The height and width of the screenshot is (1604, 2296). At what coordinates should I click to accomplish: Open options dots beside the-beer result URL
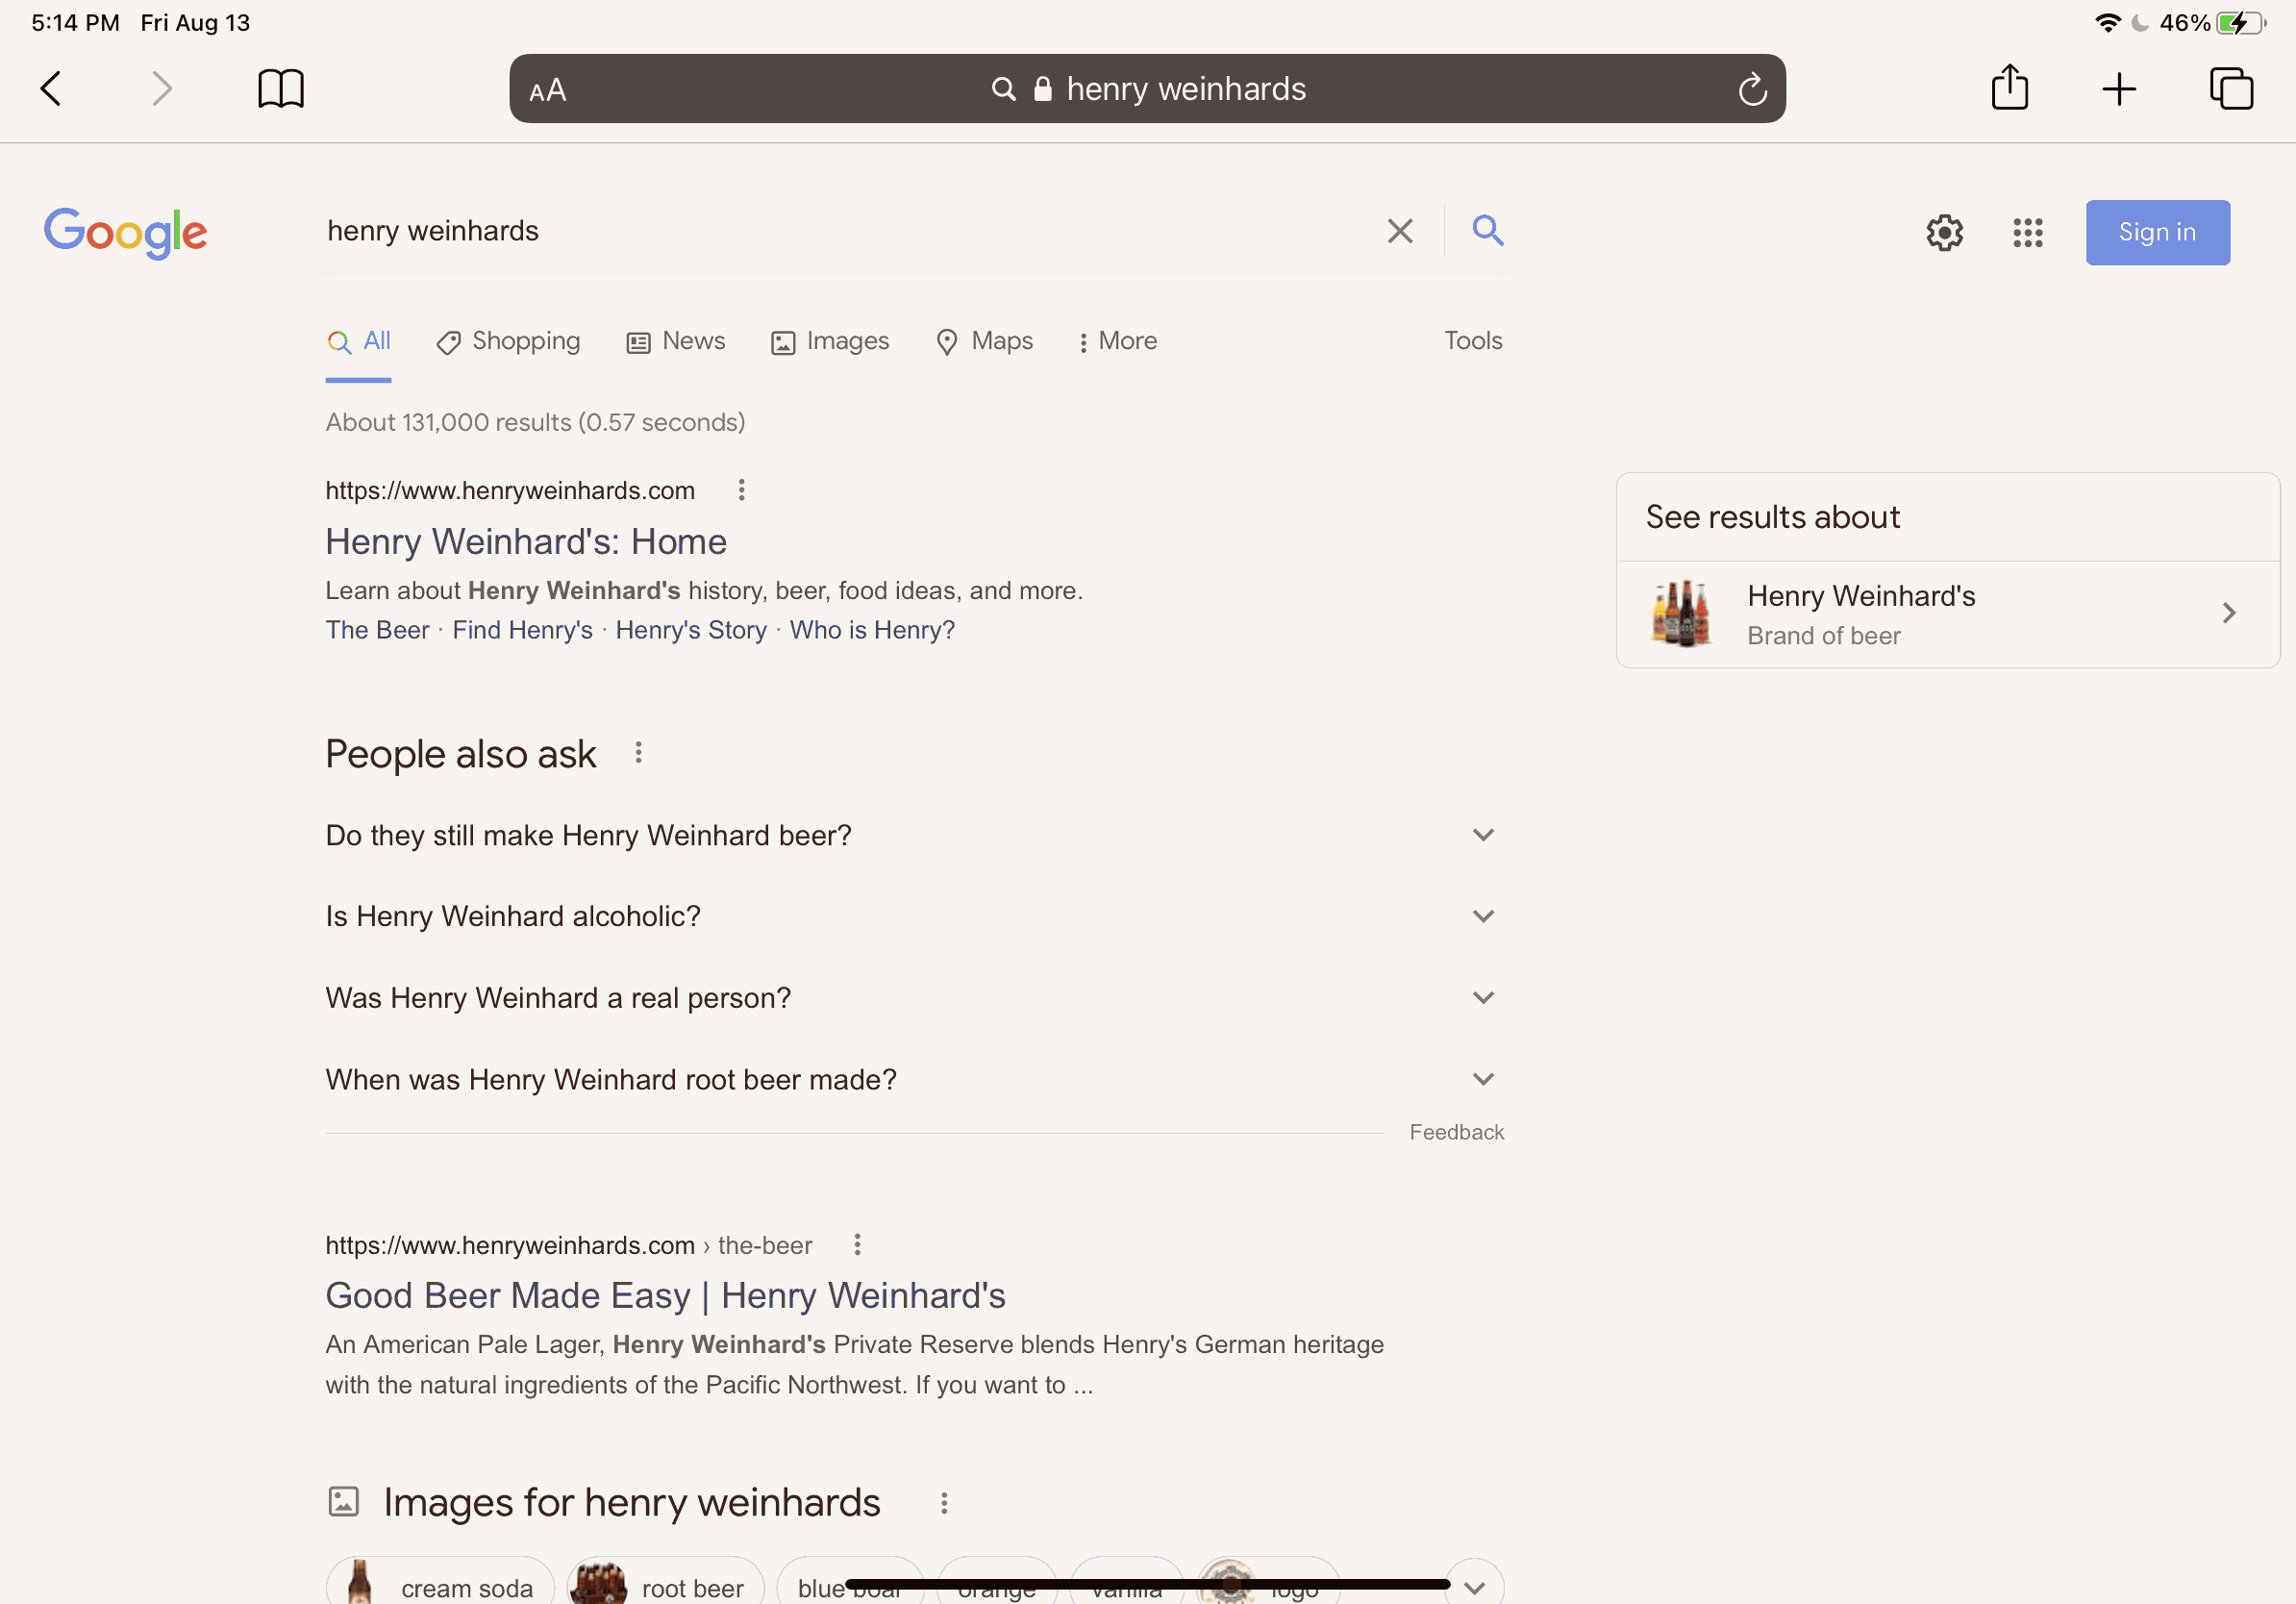pos(857,1244)
